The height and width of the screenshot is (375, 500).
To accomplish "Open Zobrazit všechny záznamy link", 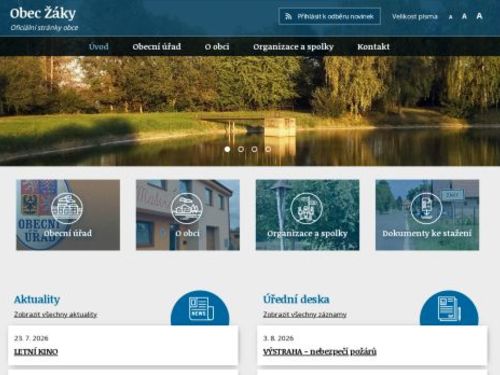I will coord(305,314).
